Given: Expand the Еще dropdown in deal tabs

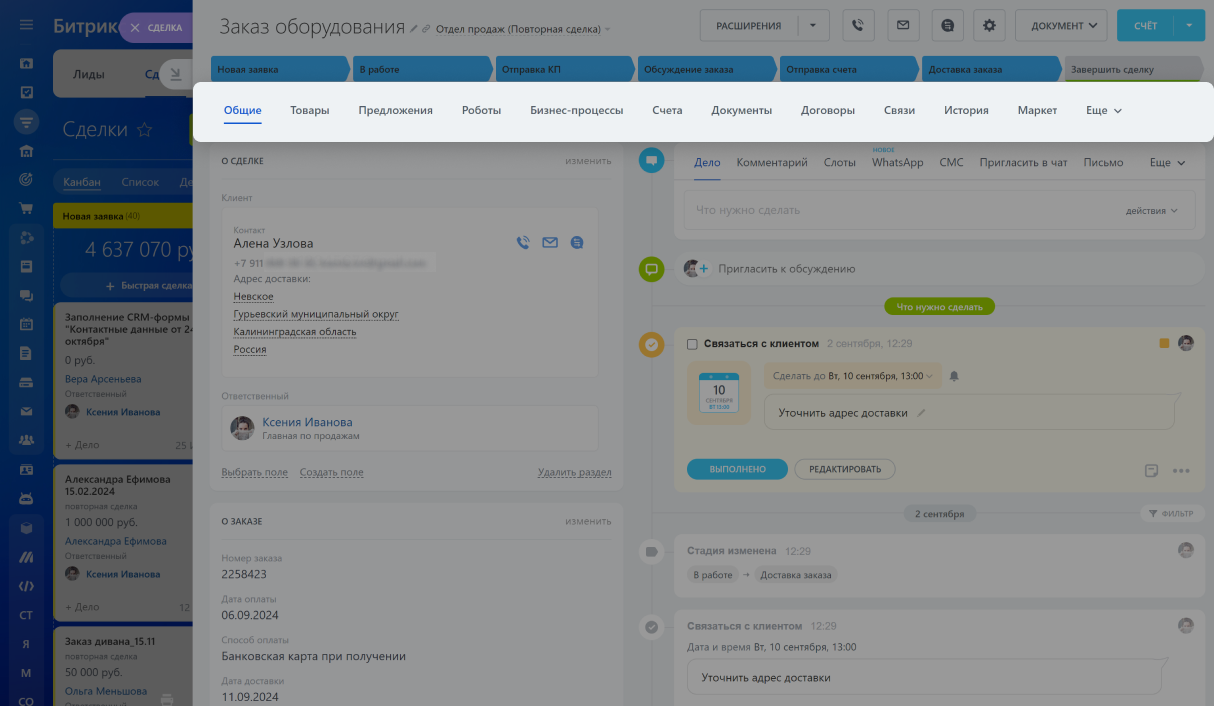Looking at the screenshot, I should tap(1104, 111).
